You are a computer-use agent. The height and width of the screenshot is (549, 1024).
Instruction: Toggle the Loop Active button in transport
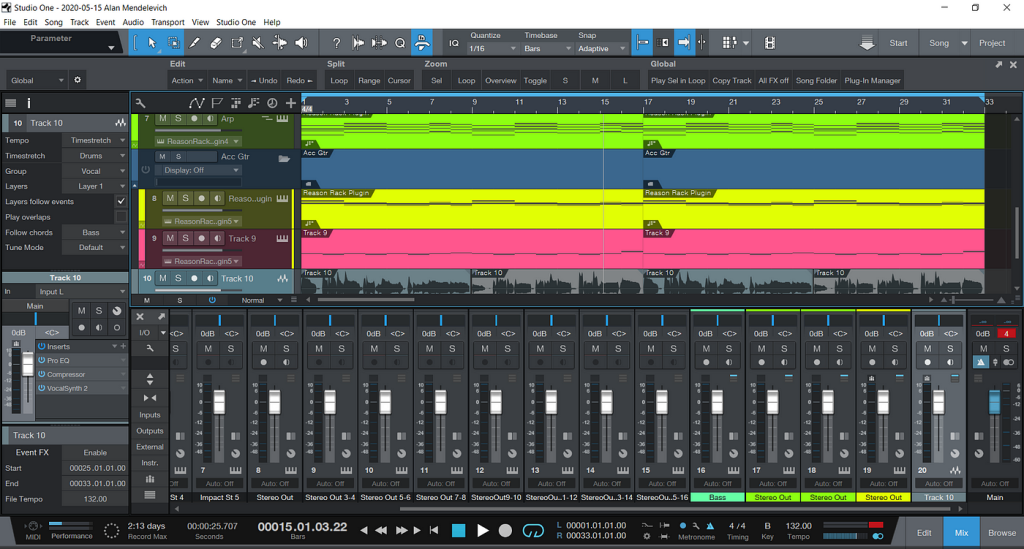pyautogui.click(x=534, y=530)
